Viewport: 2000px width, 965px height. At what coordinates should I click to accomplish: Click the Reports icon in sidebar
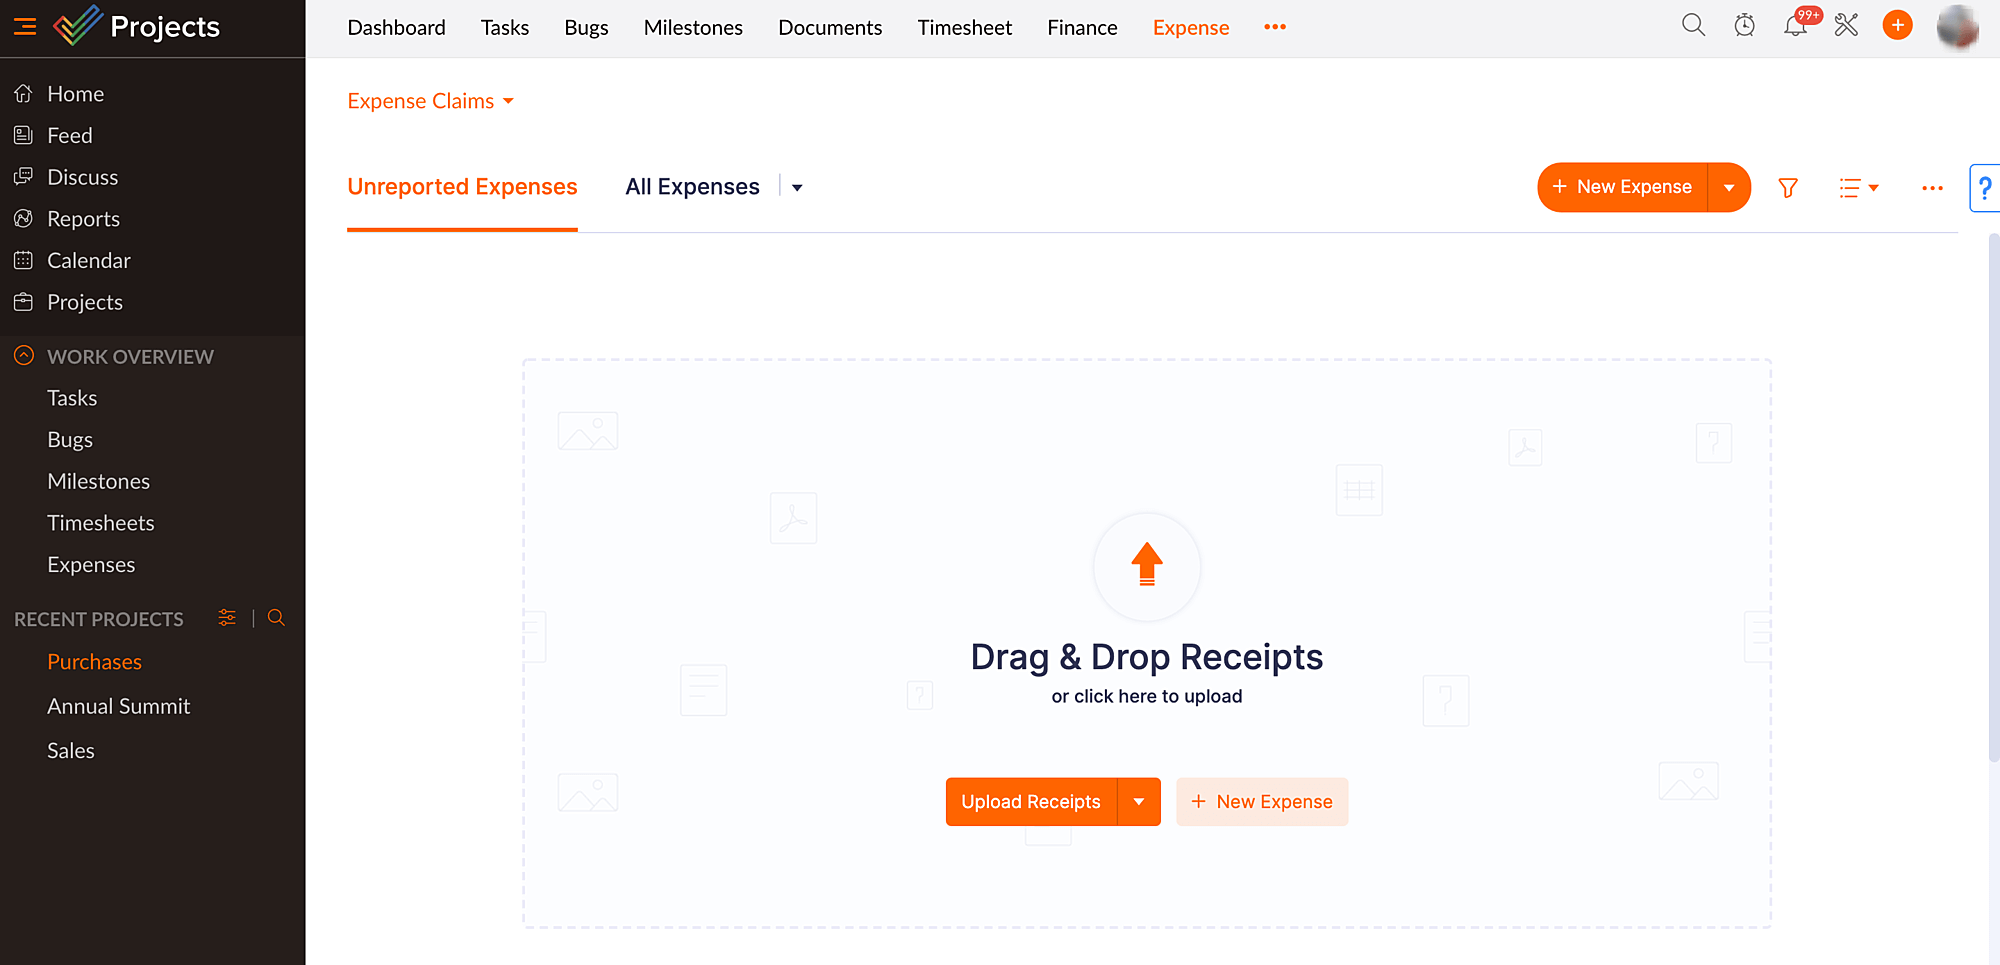point(24,218)
